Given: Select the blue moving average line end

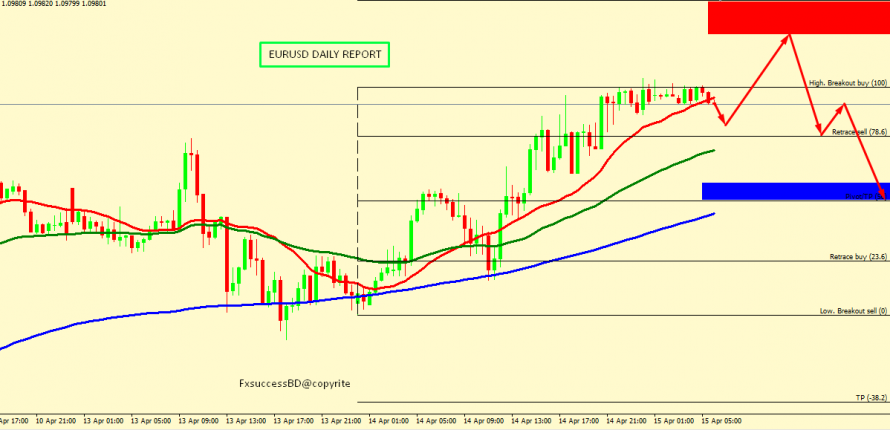Looking at the screenshot, I should pyautogui.click(x=713, y=213).
